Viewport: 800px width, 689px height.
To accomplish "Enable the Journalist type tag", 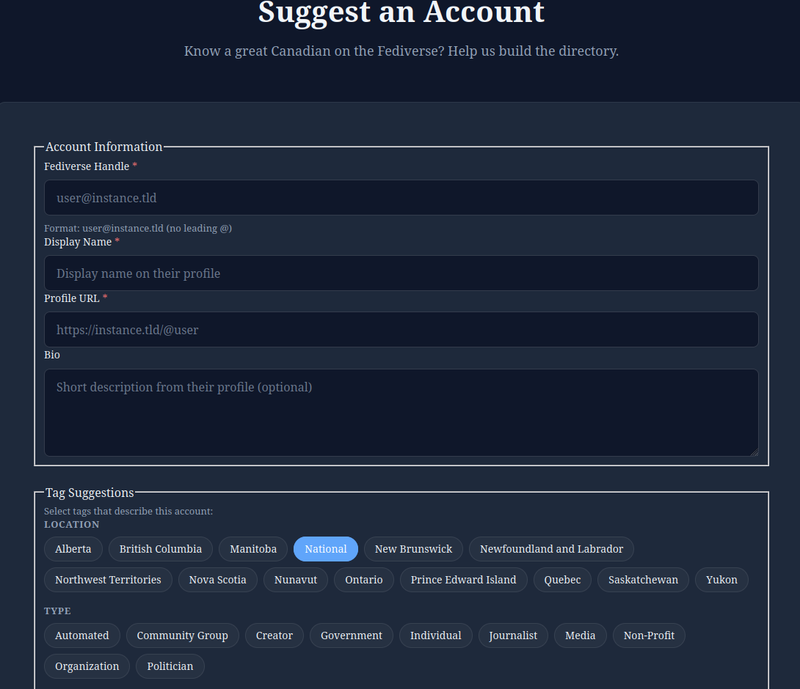I will [513, 635].
